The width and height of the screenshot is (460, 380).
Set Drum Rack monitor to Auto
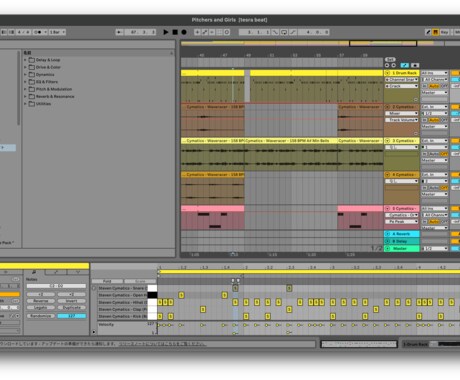pos(434,86)
